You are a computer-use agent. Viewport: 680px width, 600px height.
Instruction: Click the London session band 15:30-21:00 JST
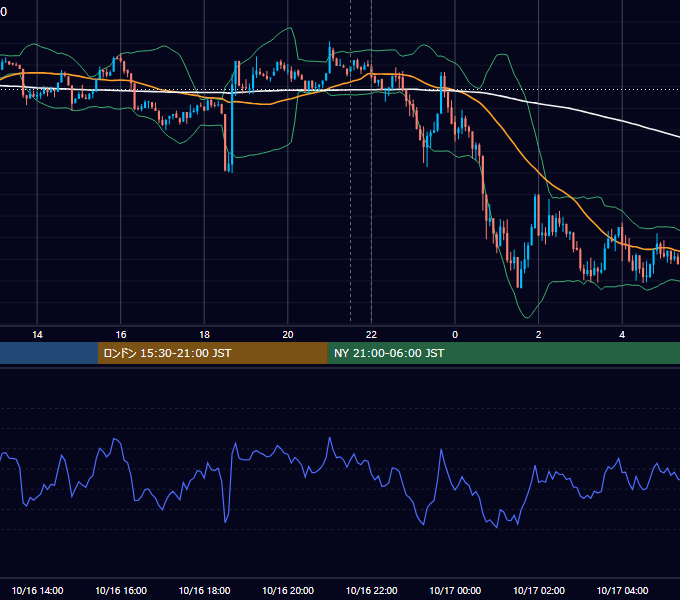[212, 353]
